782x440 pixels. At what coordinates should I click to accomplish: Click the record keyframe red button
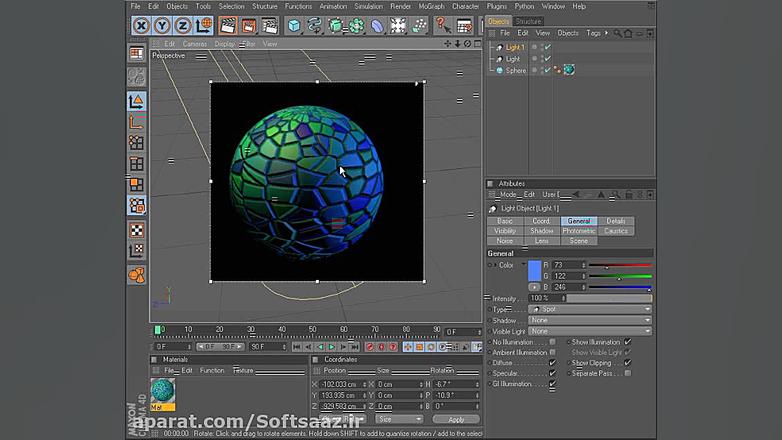click(368, 347)
